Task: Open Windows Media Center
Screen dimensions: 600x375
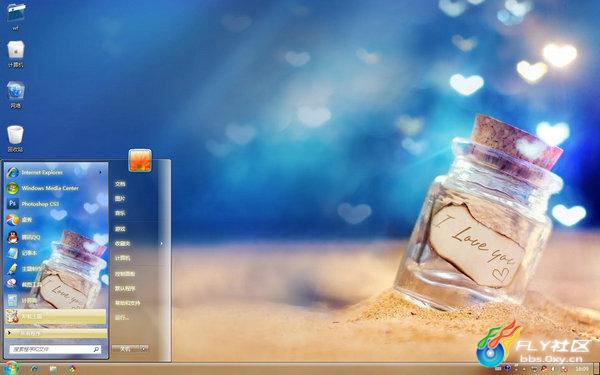Action: (x=55, y=188)
